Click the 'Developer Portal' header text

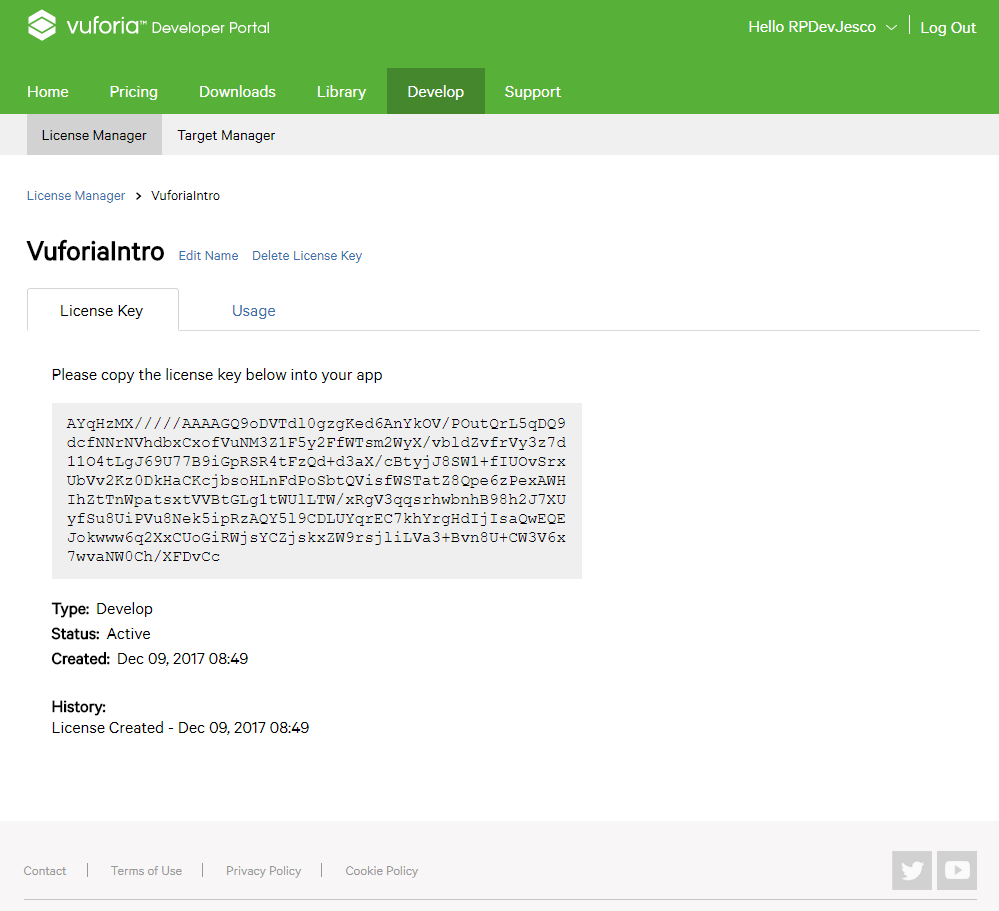coord(211,28)
